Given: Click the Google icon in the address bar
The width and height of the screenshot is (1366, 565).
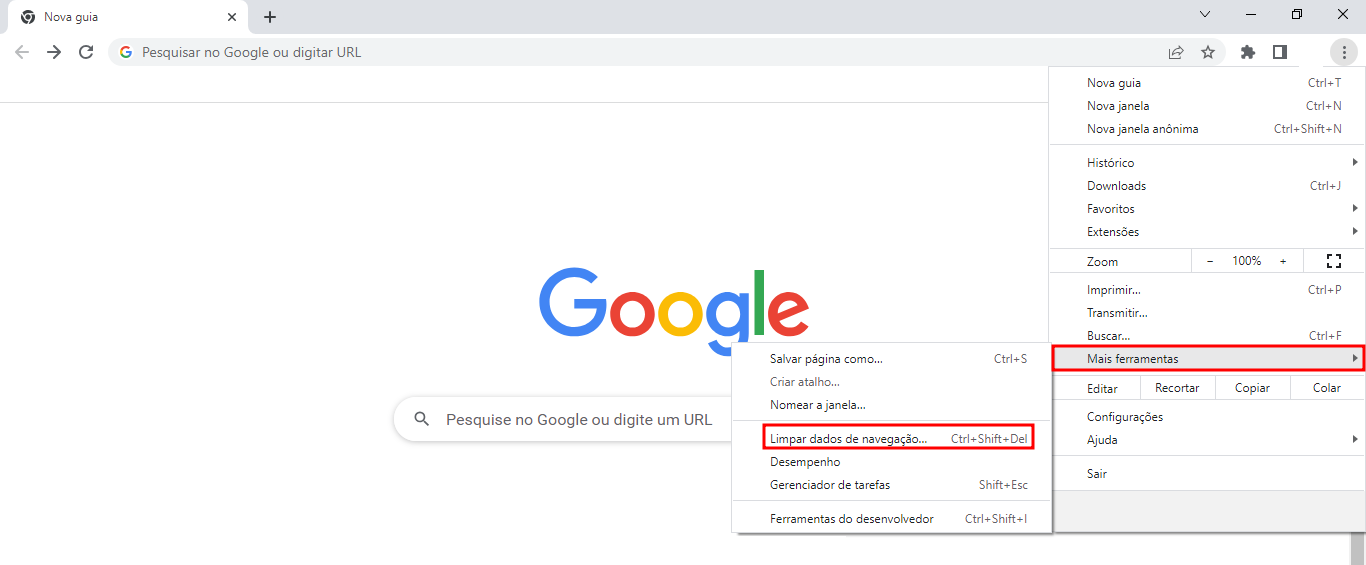Looking at the screenshot, I should (126, 52).
